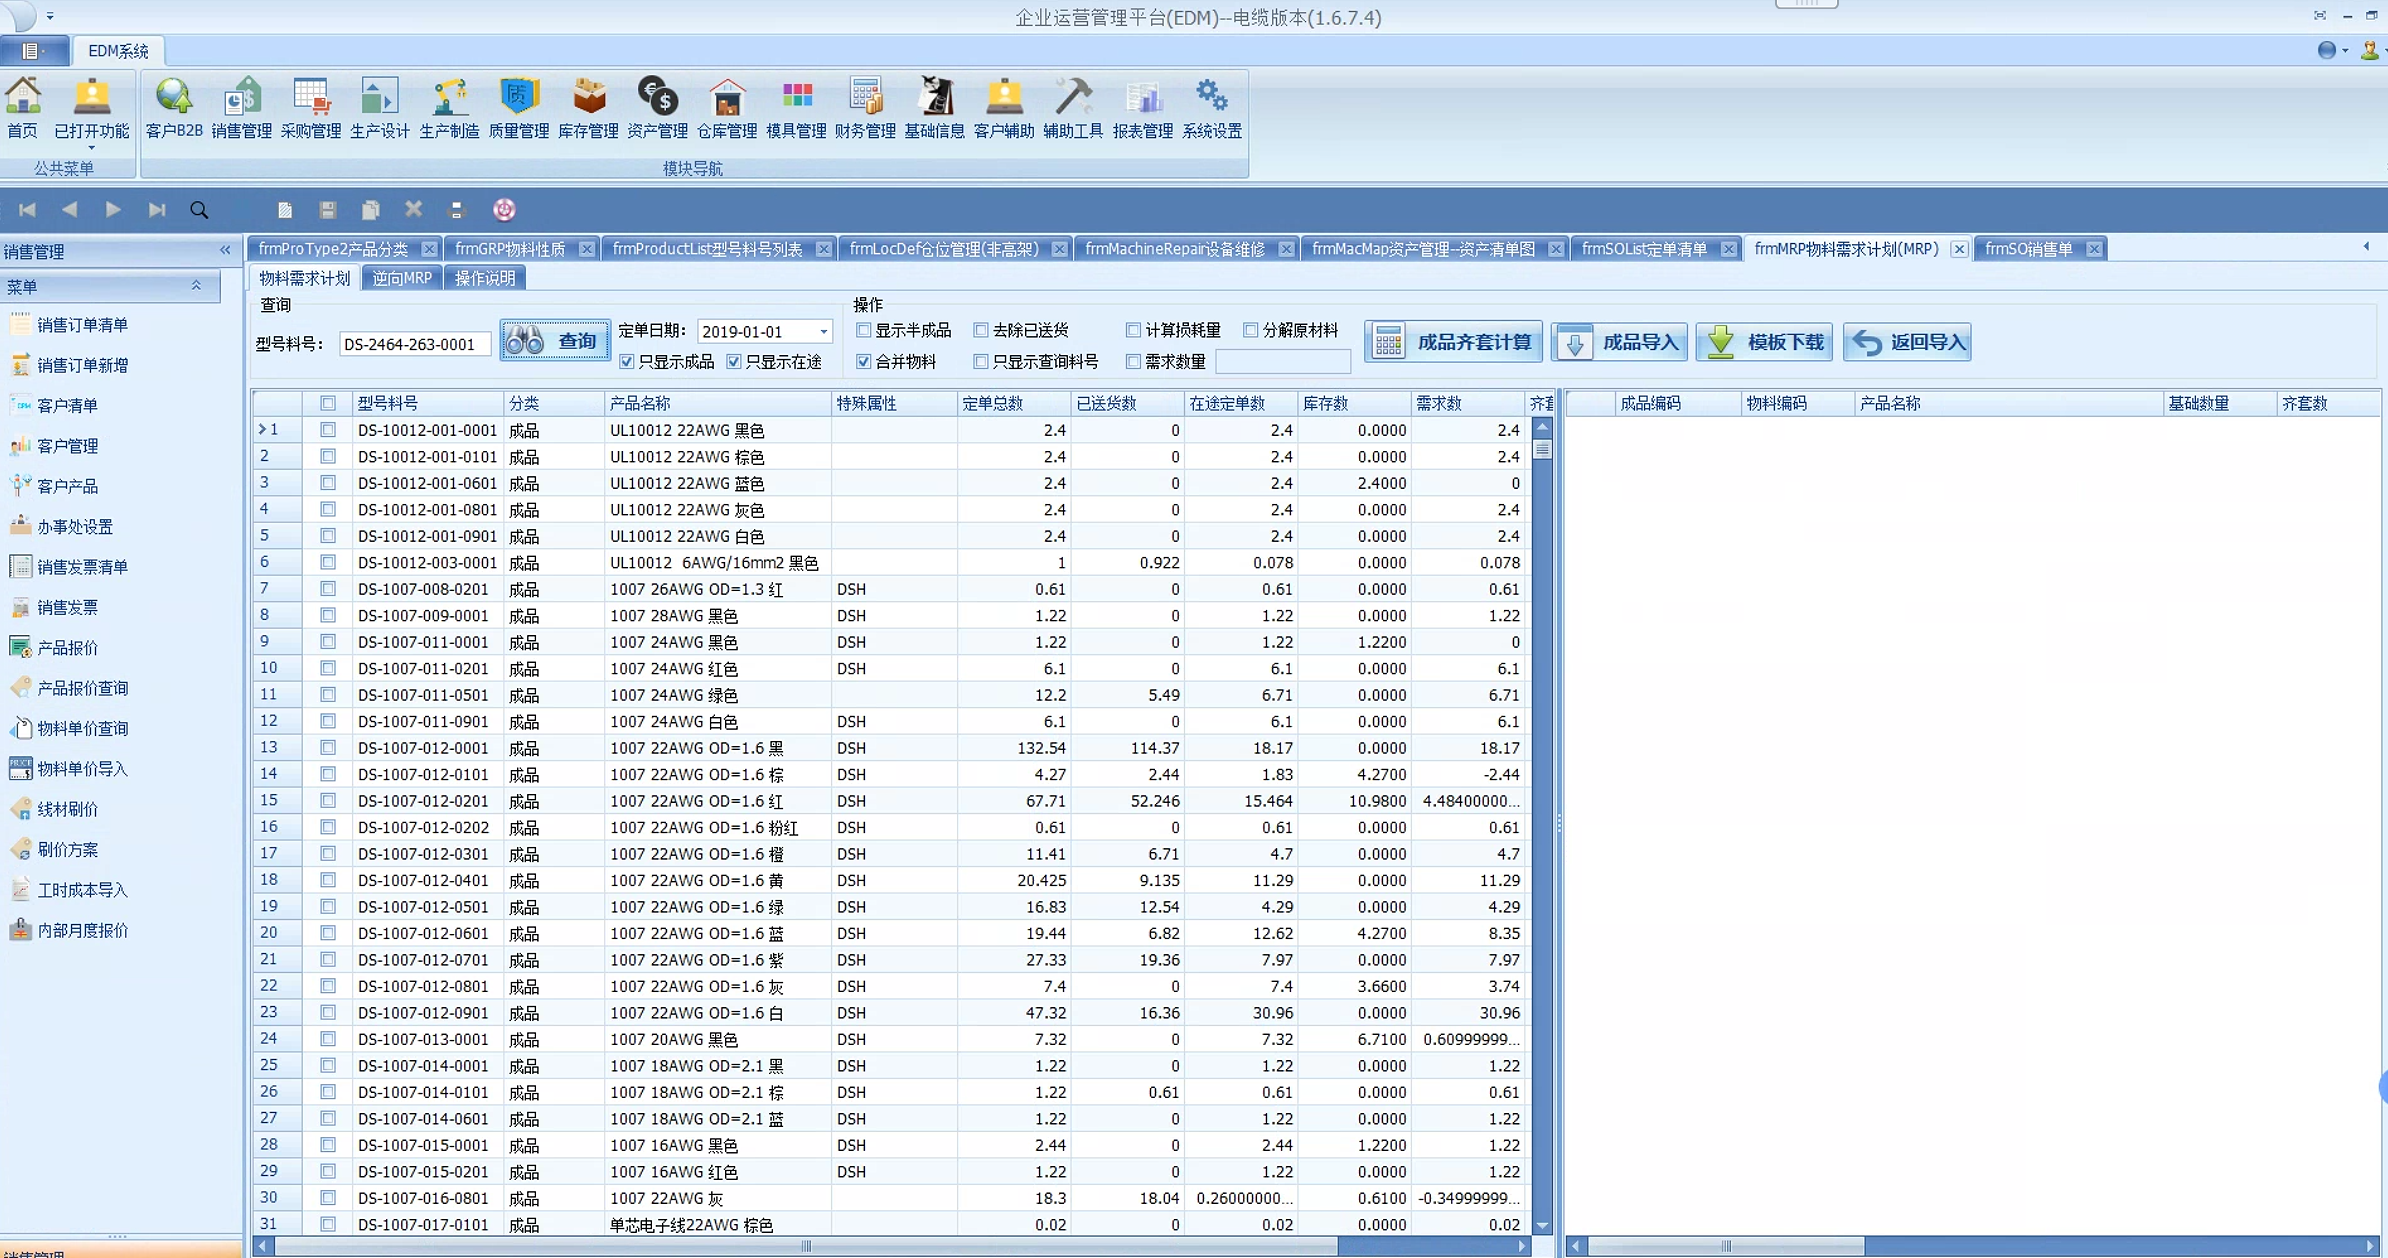The width and height of the screenshot is (2388, 1258).
Task: Open the 系统设置 gear module
Action: coord(1212,108)
